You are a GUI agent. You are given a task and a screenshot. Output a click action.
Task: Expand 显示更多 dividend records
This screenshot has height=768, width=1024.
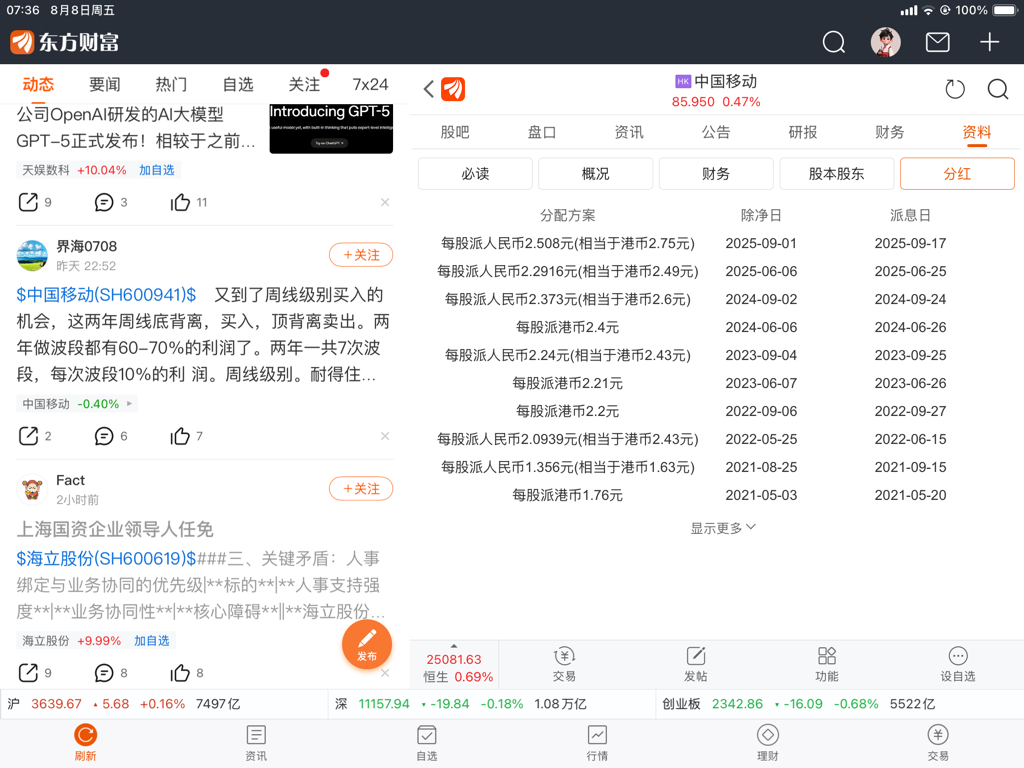[x=723, y=528]
